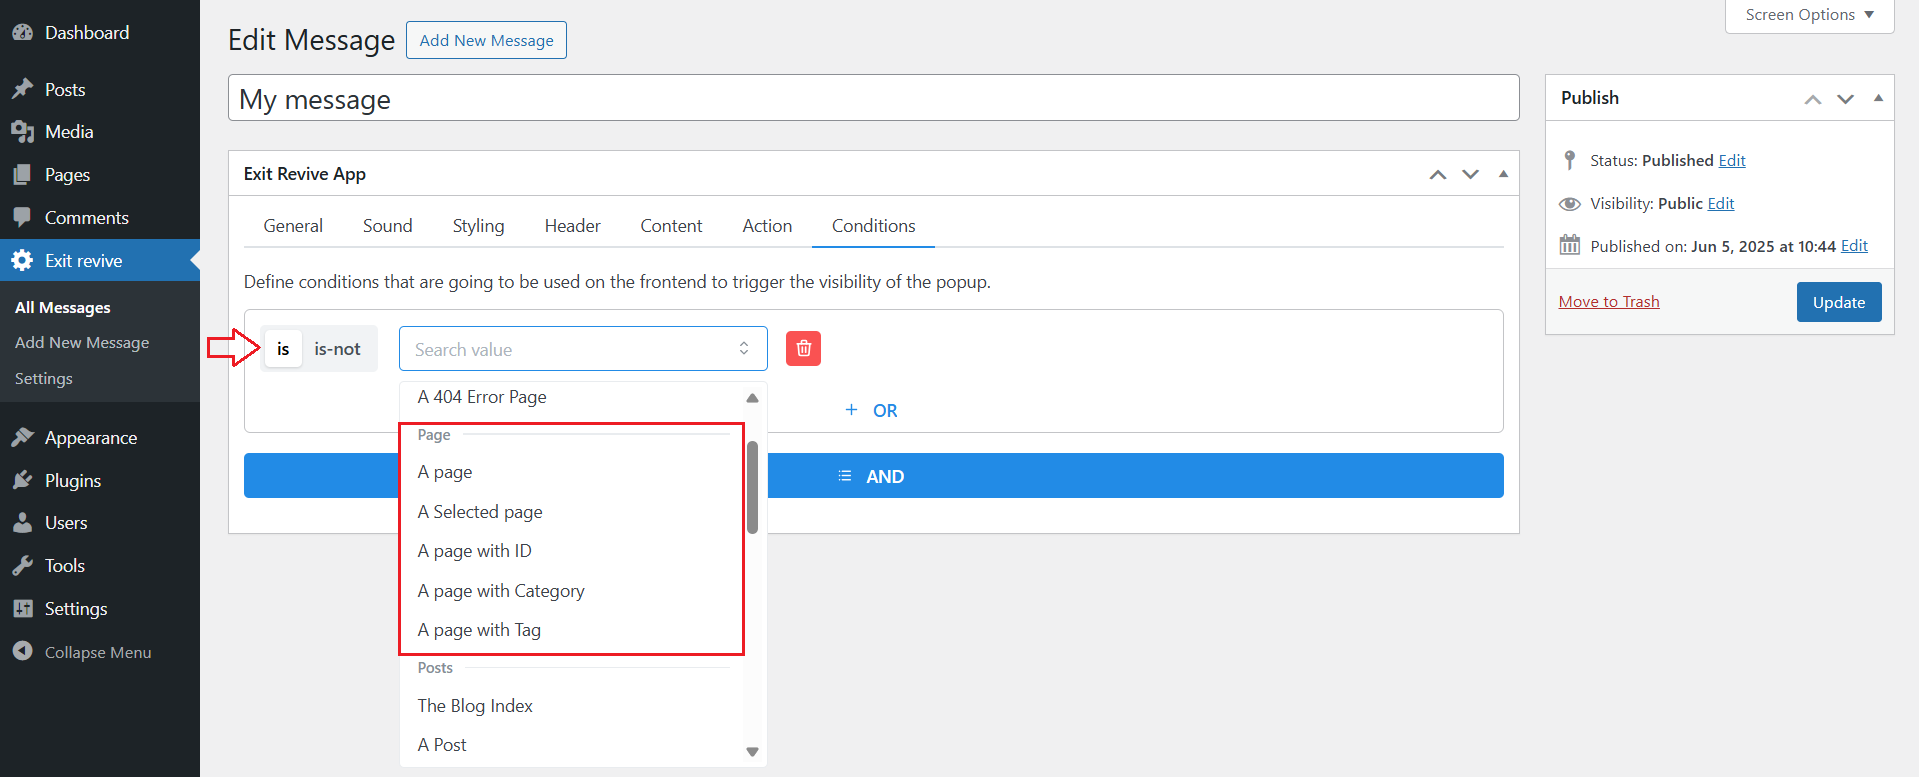The image size is (1919, 777).
Task: Click the message title field
Action: click(x=873, y=99)
